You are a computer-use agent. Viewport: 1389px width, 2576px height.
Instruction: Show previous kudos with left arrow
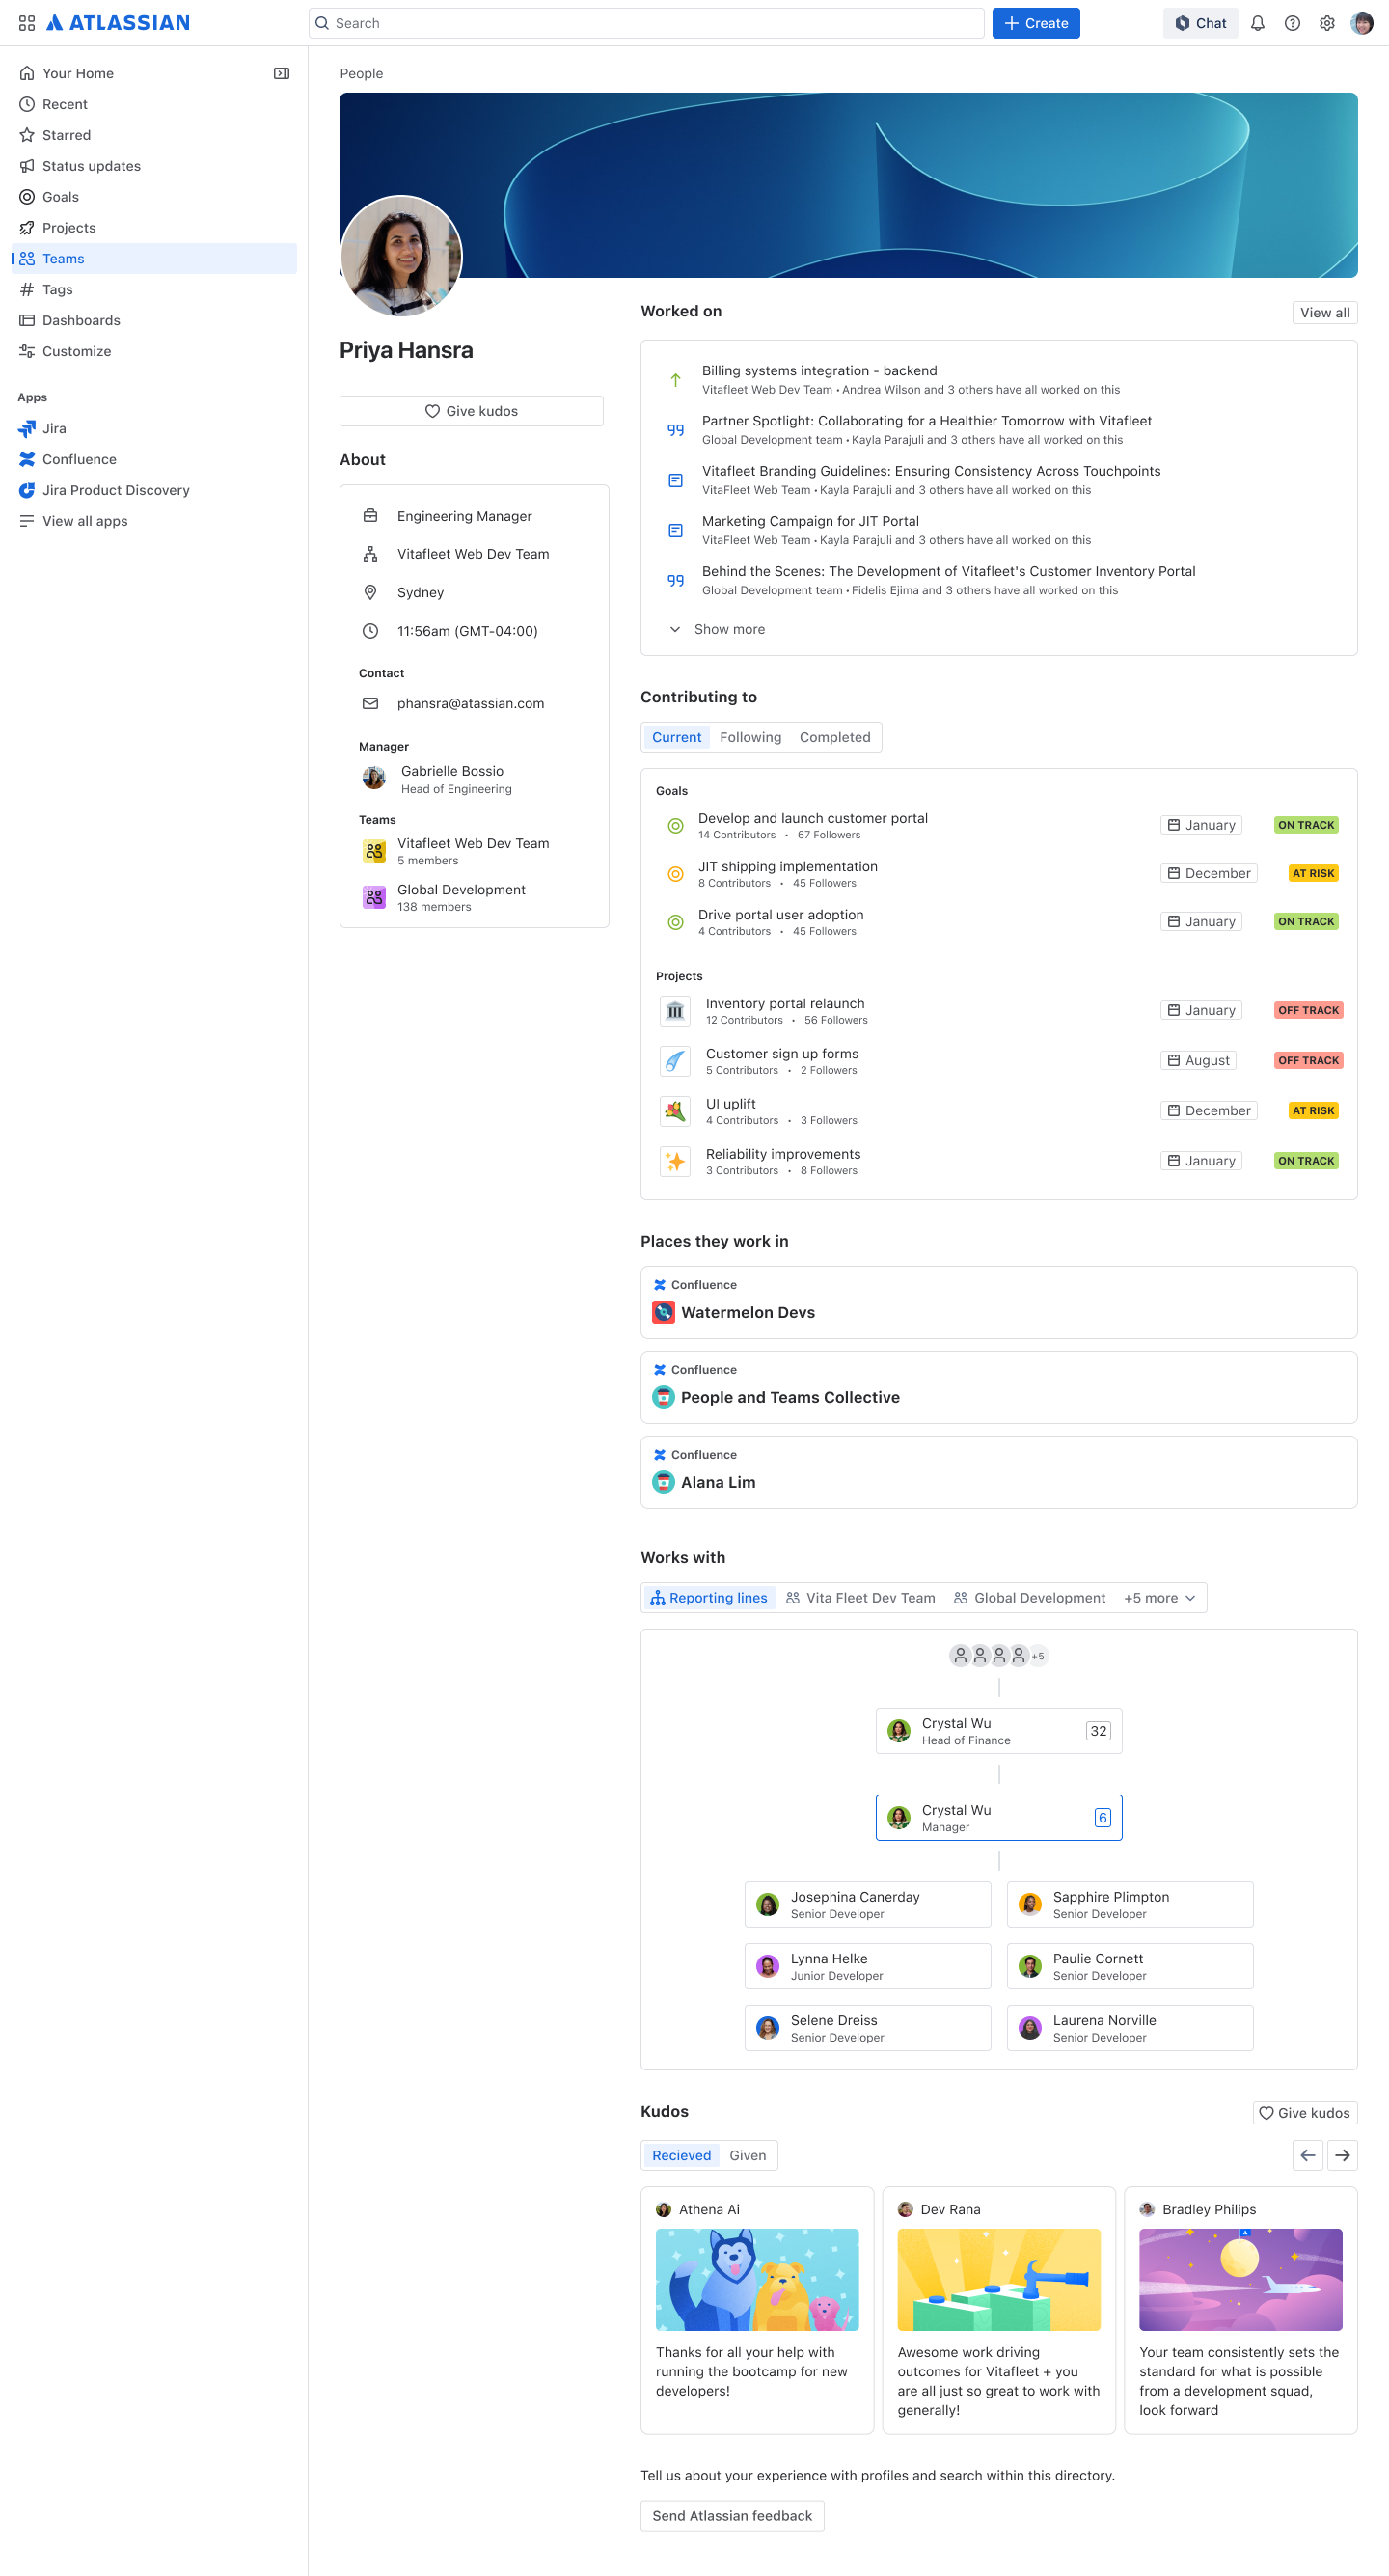click(x=1308, y=2155)
